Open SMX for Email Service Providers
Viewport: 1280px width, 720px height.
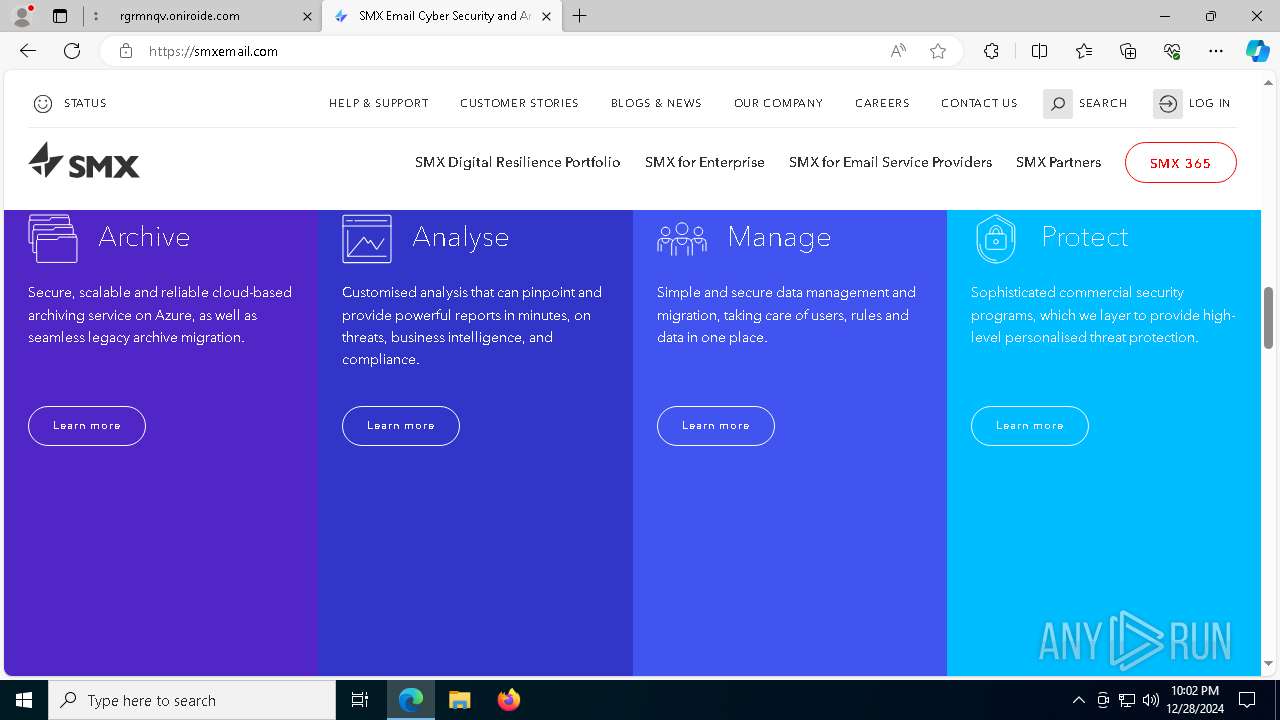890,162
